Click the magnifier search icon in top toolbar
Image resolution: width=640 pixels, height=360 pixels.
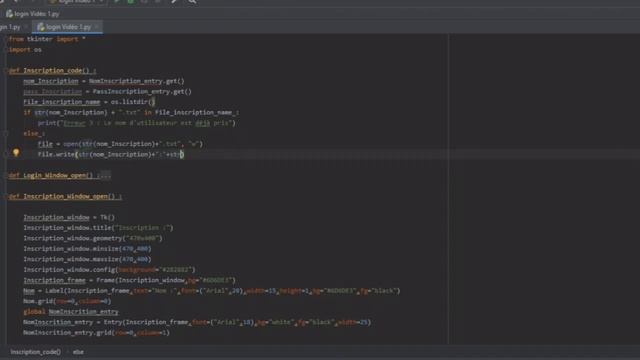(192, 2)
